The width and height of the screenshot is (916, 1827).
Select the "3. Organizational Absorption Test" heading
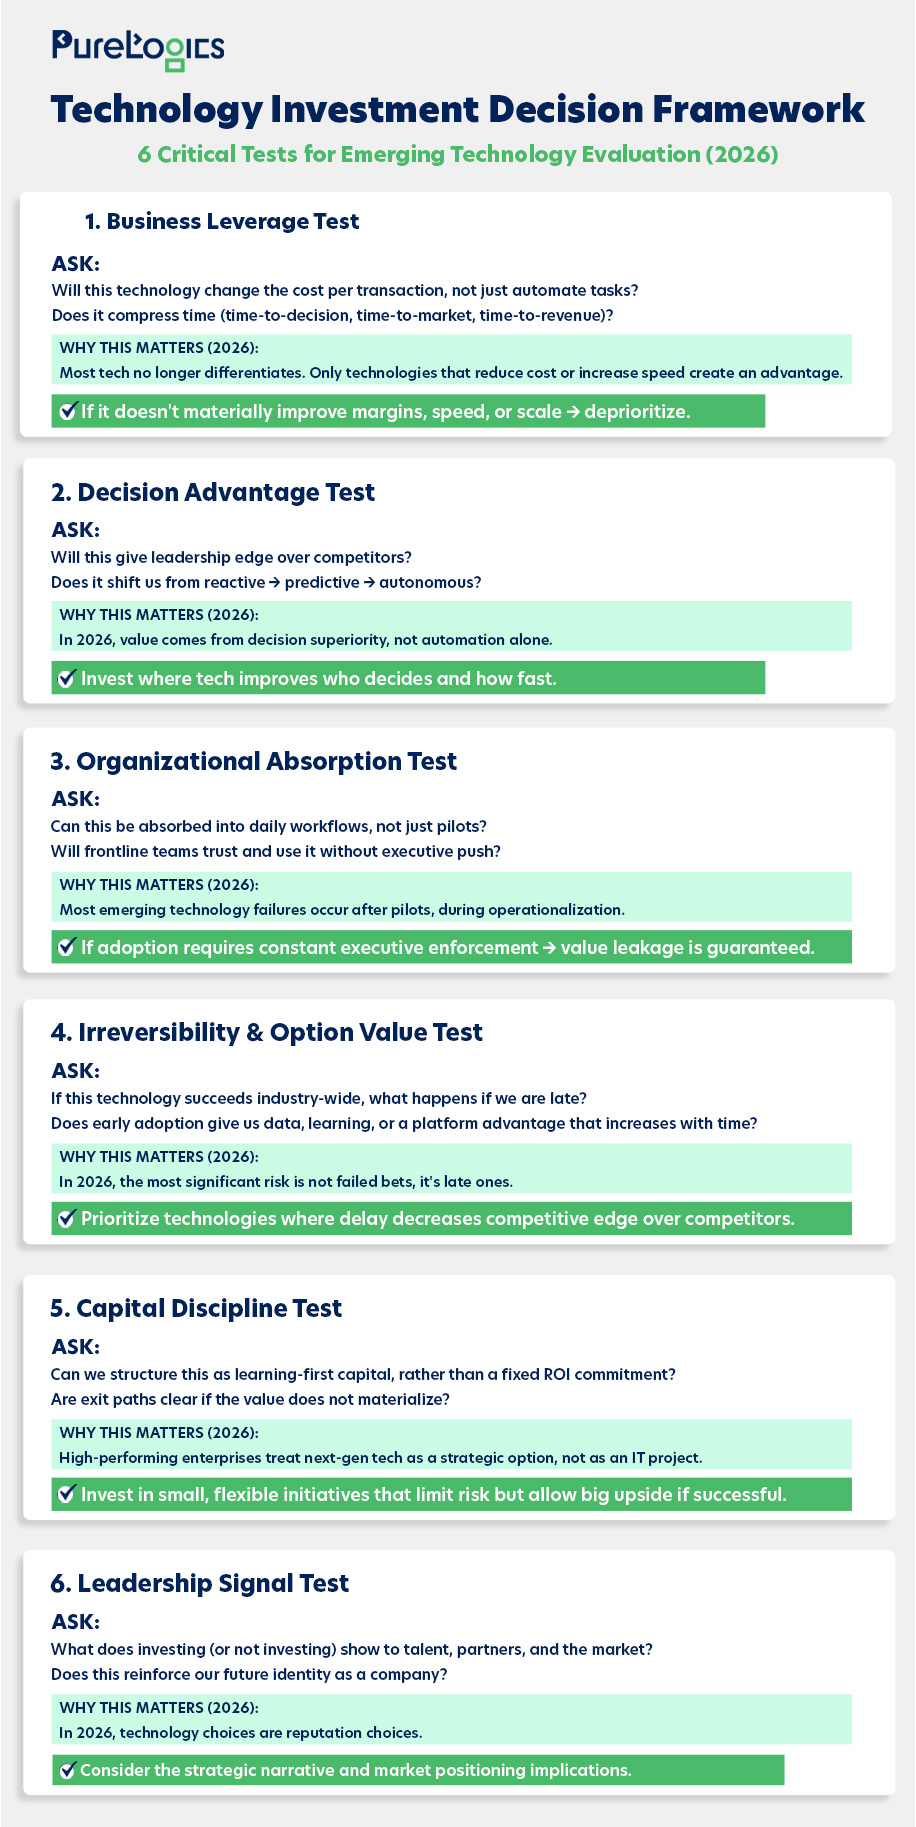point(253,761)
